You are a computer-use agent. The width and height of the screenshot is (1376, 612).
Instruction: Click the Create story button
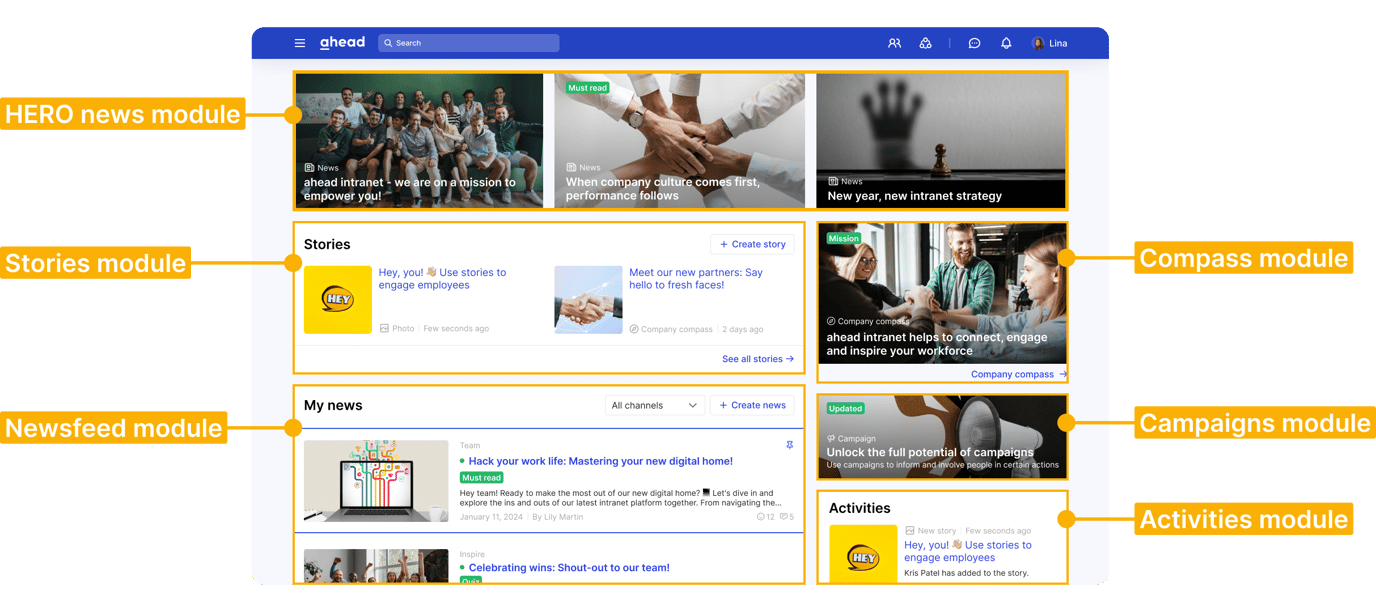(x=752, y=244)
